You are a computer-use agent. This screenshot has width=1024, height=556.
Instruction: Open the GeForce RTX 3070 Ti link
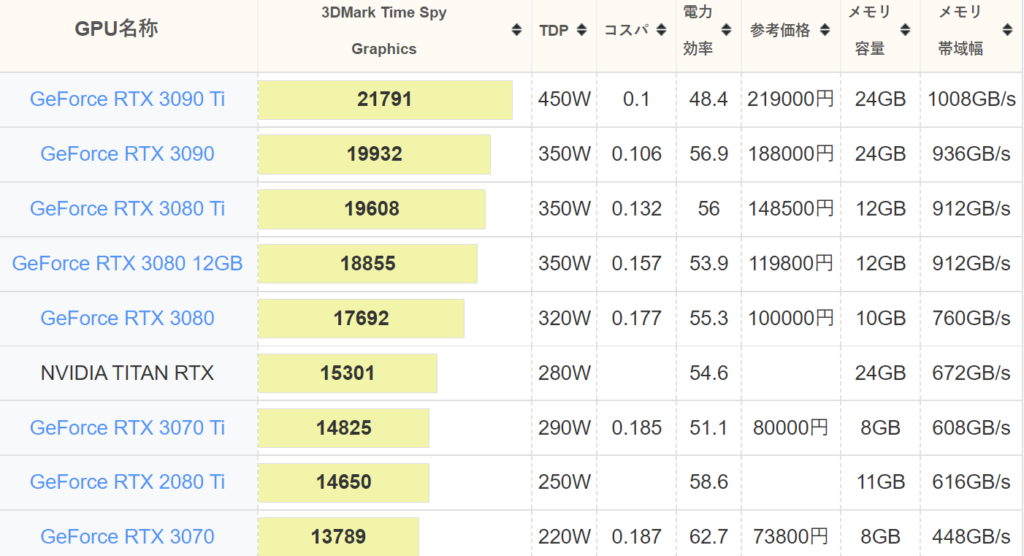pyautogui.click(x=127, y=427)
